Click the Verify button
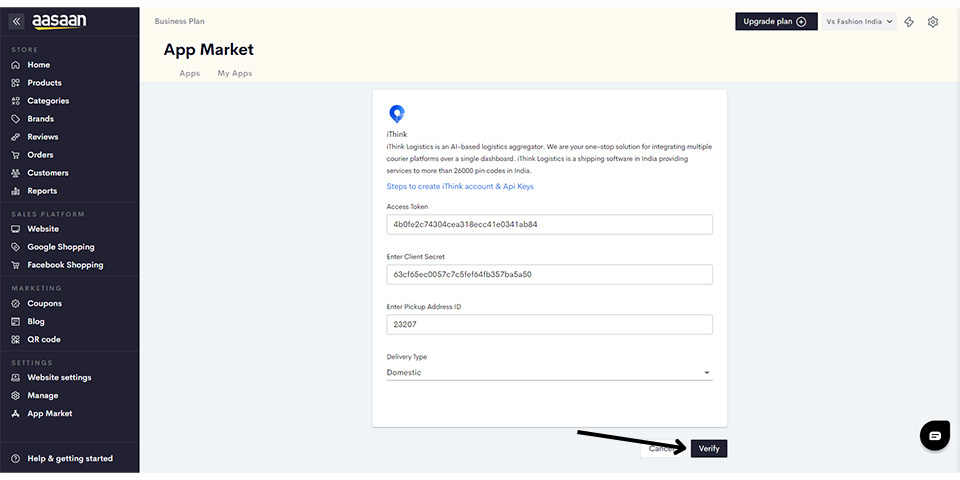The image size is (960, 480). pos(709,449)
